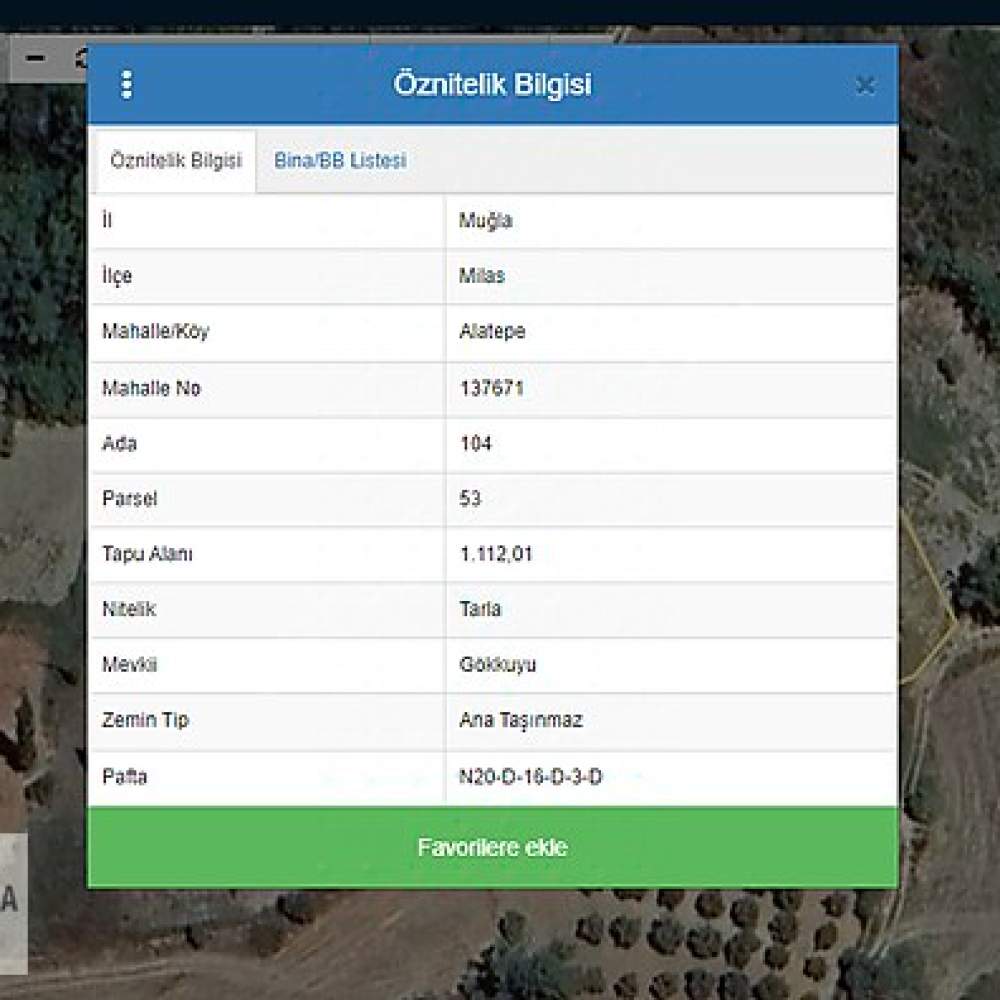Click the 'Parsel' label

click(x=129, y=498)
